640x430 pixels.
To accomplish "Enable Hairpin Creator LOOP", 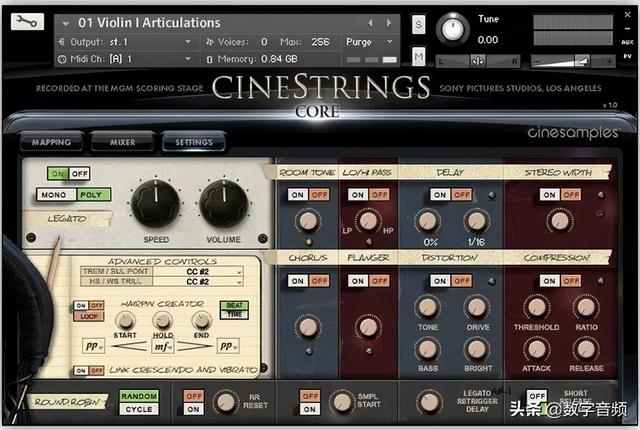I will tap(89, 316).
